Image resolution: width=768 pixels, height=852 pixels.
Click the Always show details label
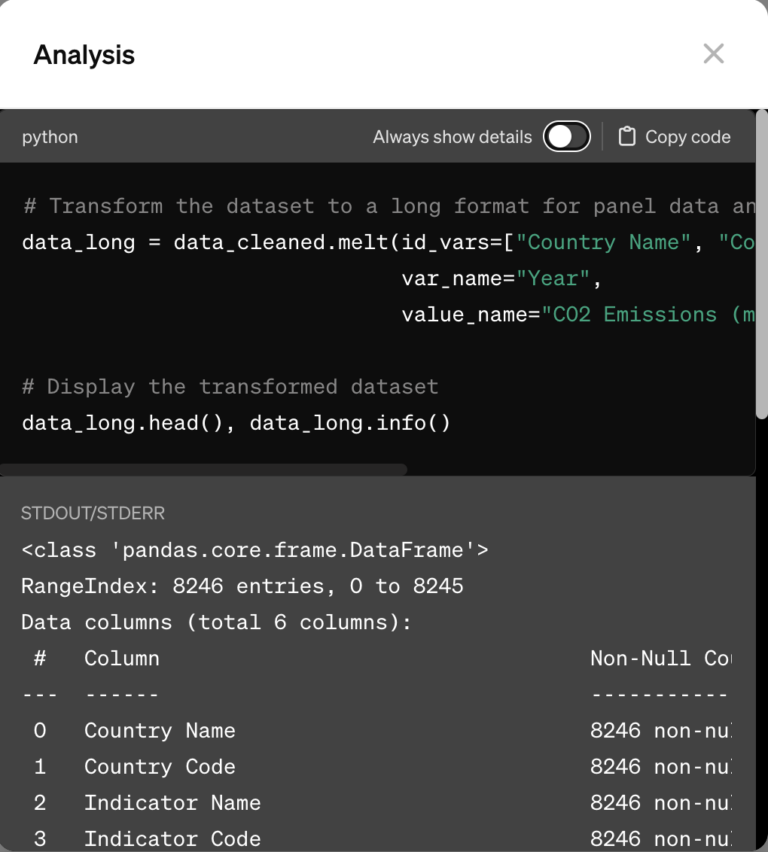coord(452,137)
